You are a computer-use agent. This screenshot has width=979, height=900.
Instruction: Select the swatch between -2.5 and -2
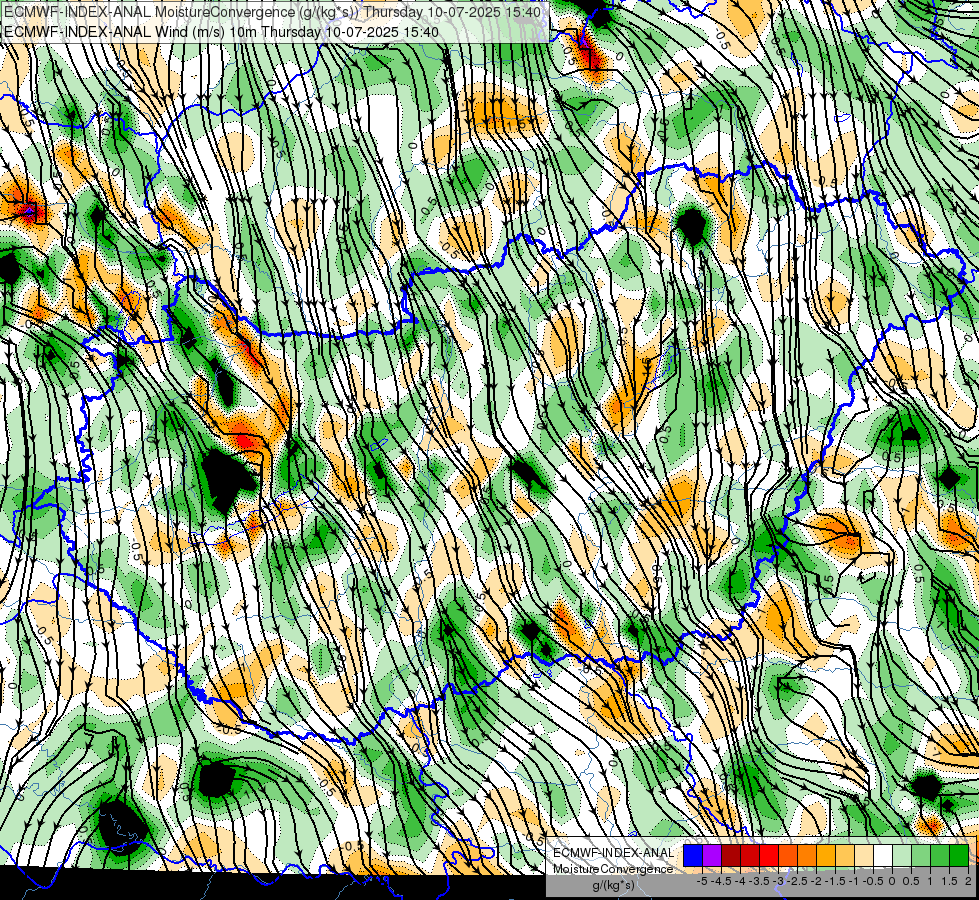[x=807, y=855]
